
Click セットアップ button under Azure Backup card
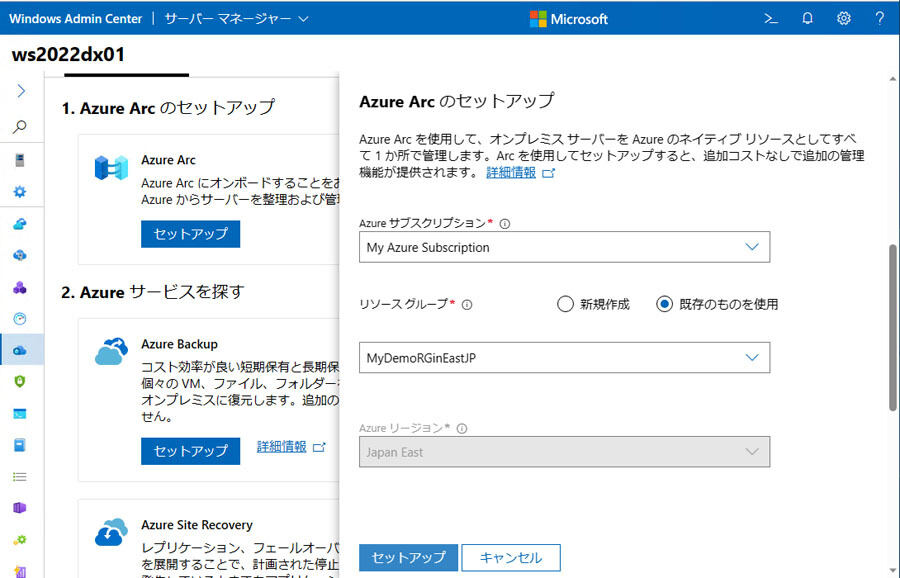pyautogui.click(x=191, y=451)
